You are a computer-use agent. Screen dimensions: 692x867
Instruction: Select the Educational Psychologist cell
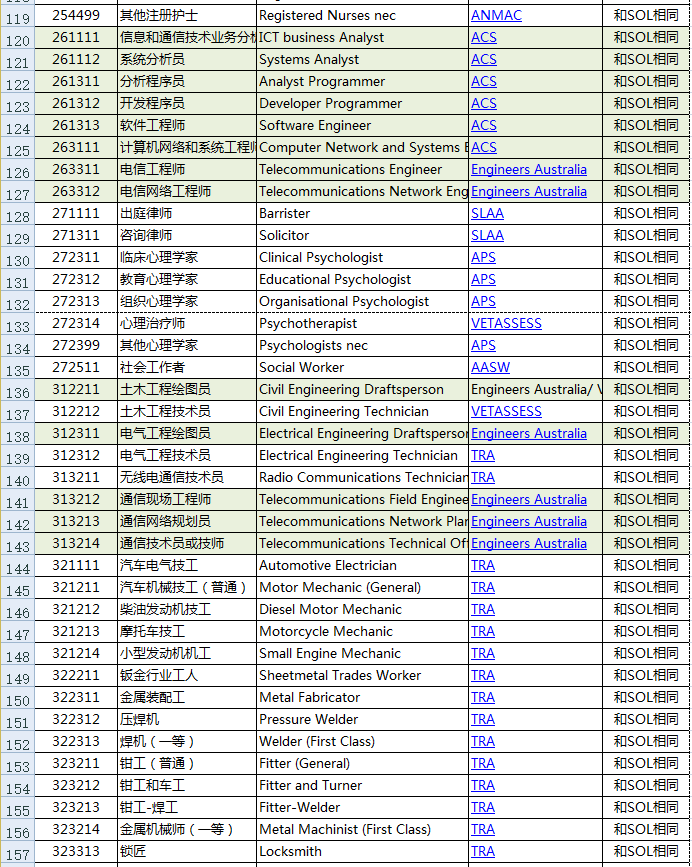pos(363,279)
